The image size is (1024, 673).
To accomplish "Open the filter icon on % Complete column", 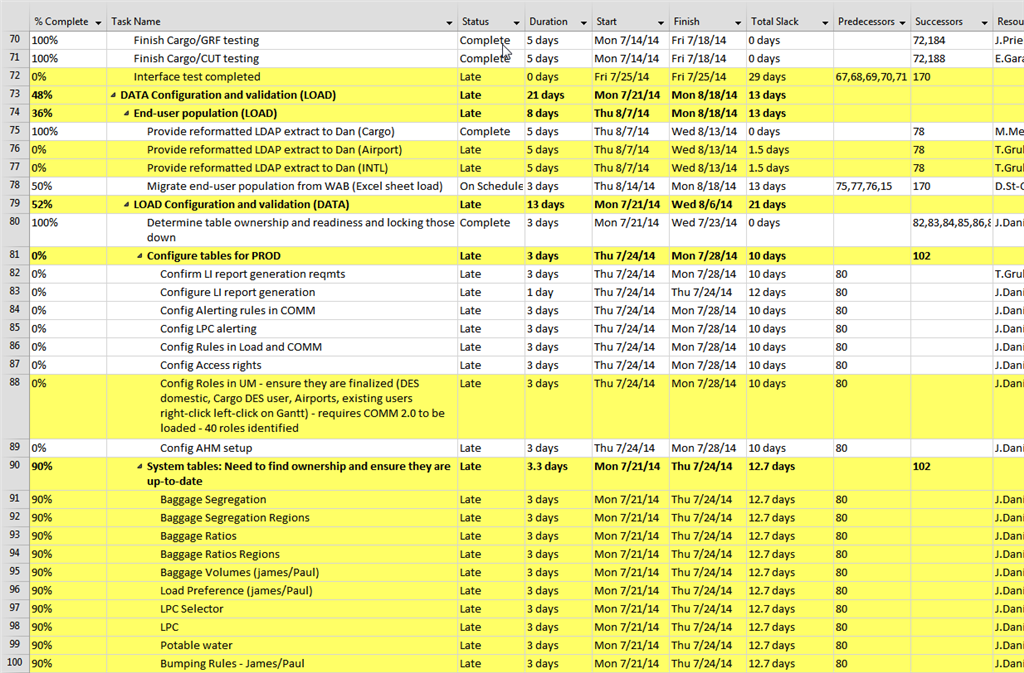I will tap(96, 20).
